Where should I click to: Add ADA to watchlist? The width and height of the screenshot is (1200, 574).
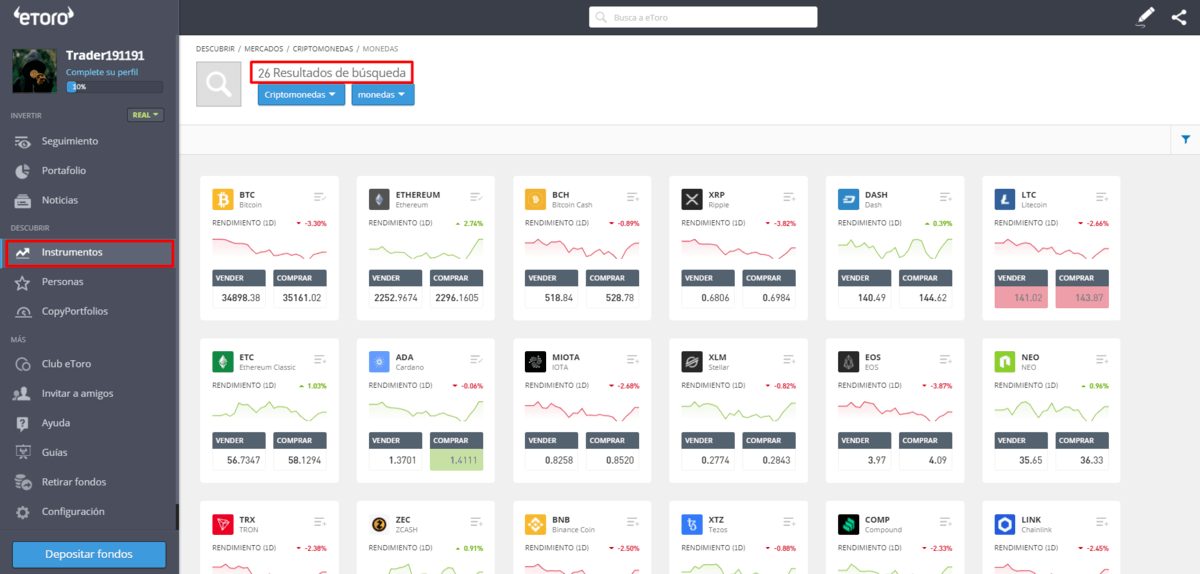coord(476,359)
